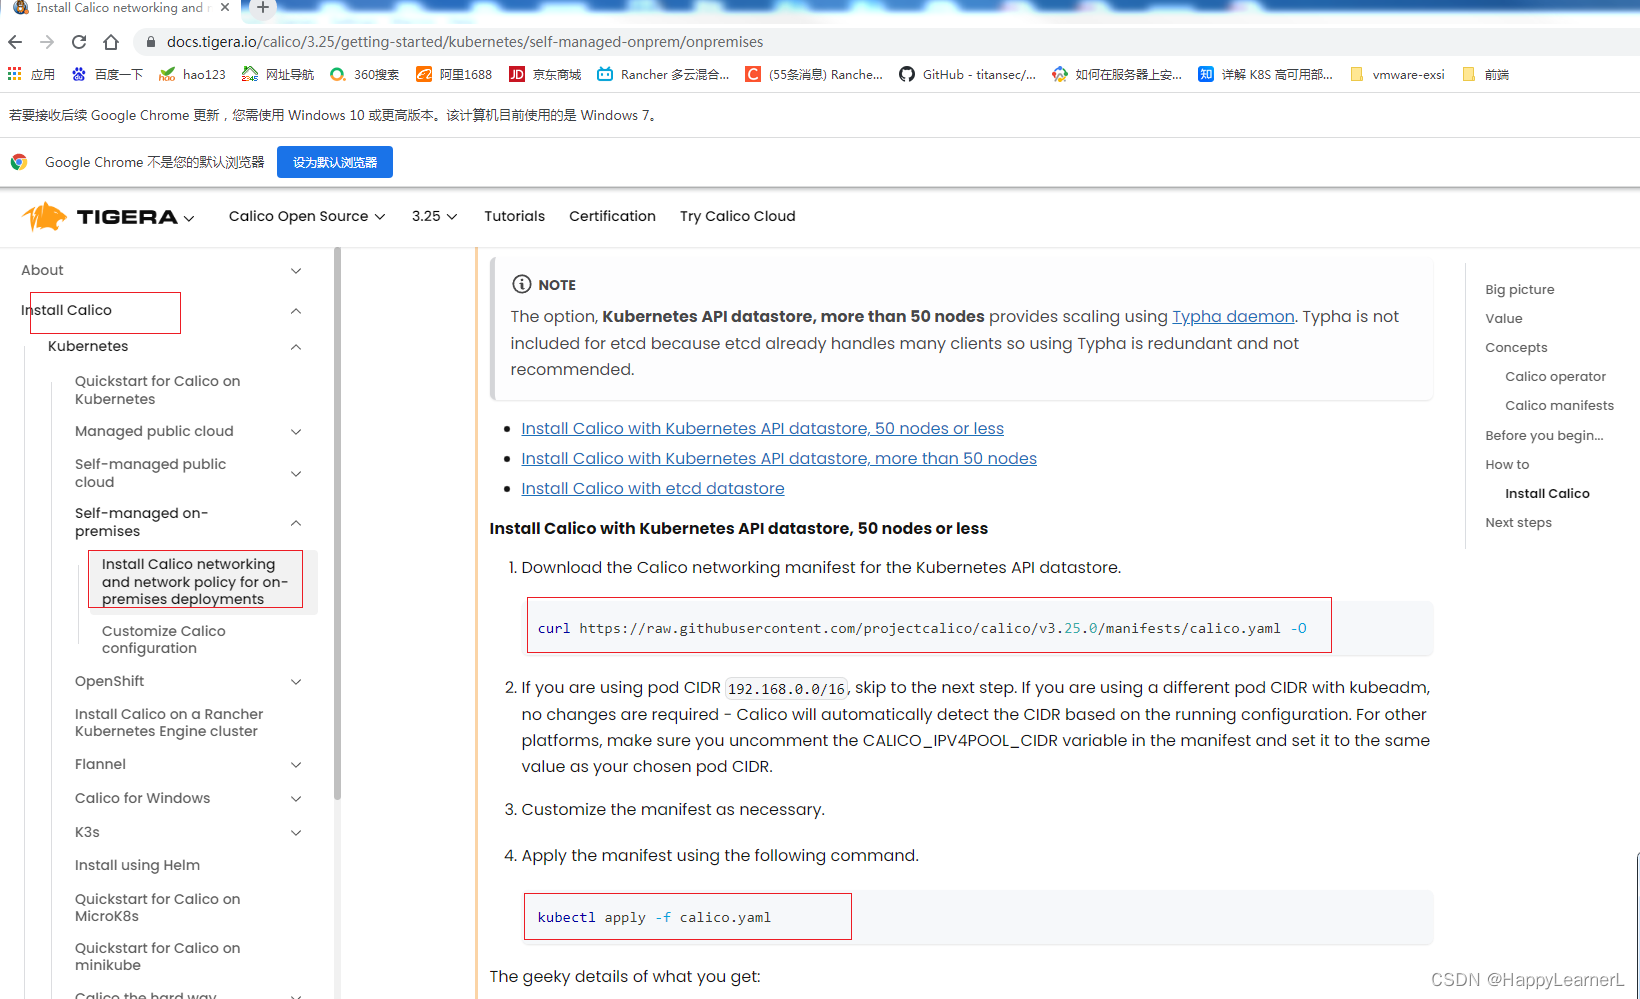Open the Calico Open Source dropdown

tap(307, 216)
